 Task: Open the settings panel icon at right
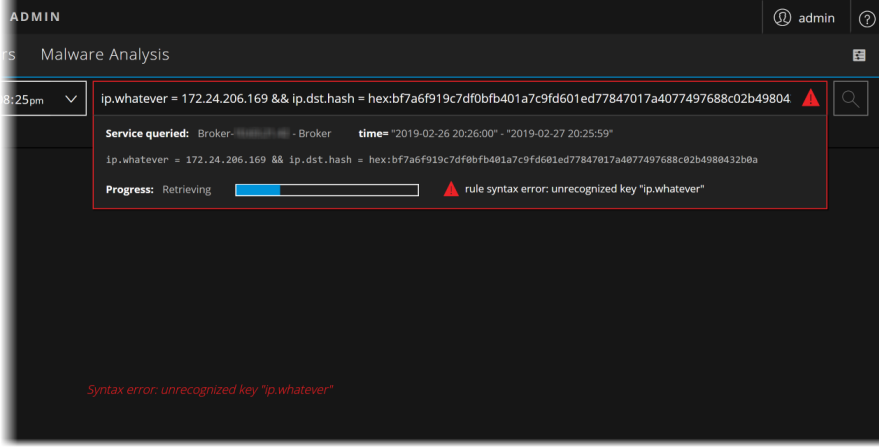tap(859, 55)
